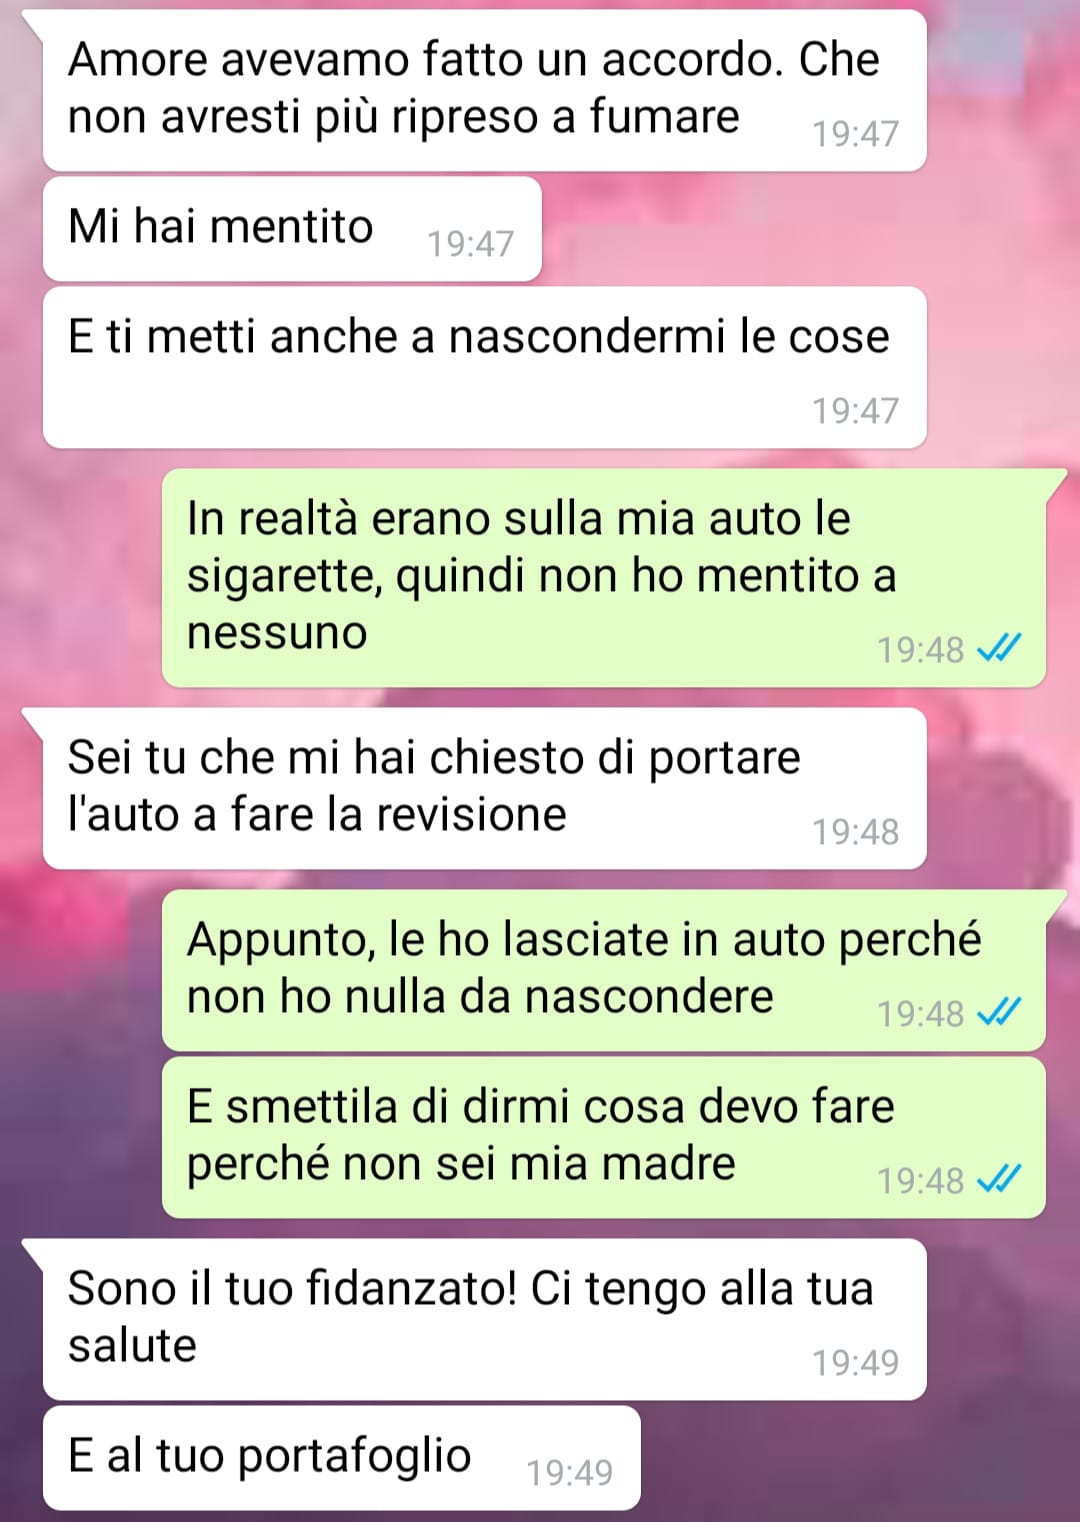This screenshot has height=1522, width=1080.
Task: Tap the 'E ti metti anche a nascondermi' message
Action: click(x=484, y=367)
